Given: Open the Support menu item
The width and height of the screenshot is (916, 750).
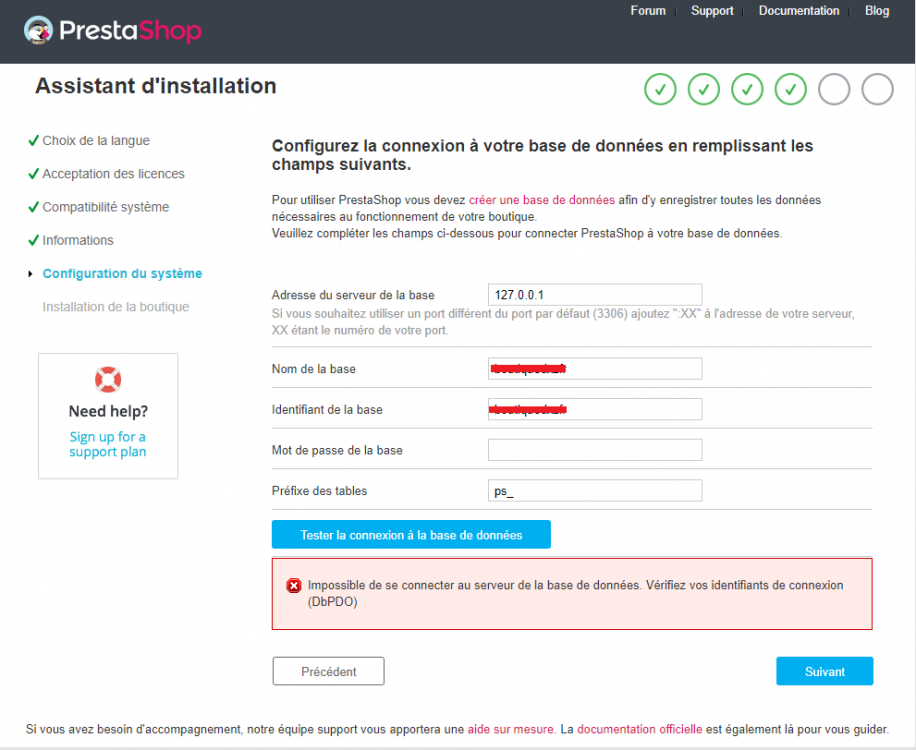Looking at the screenshot, I should (712, 10).
